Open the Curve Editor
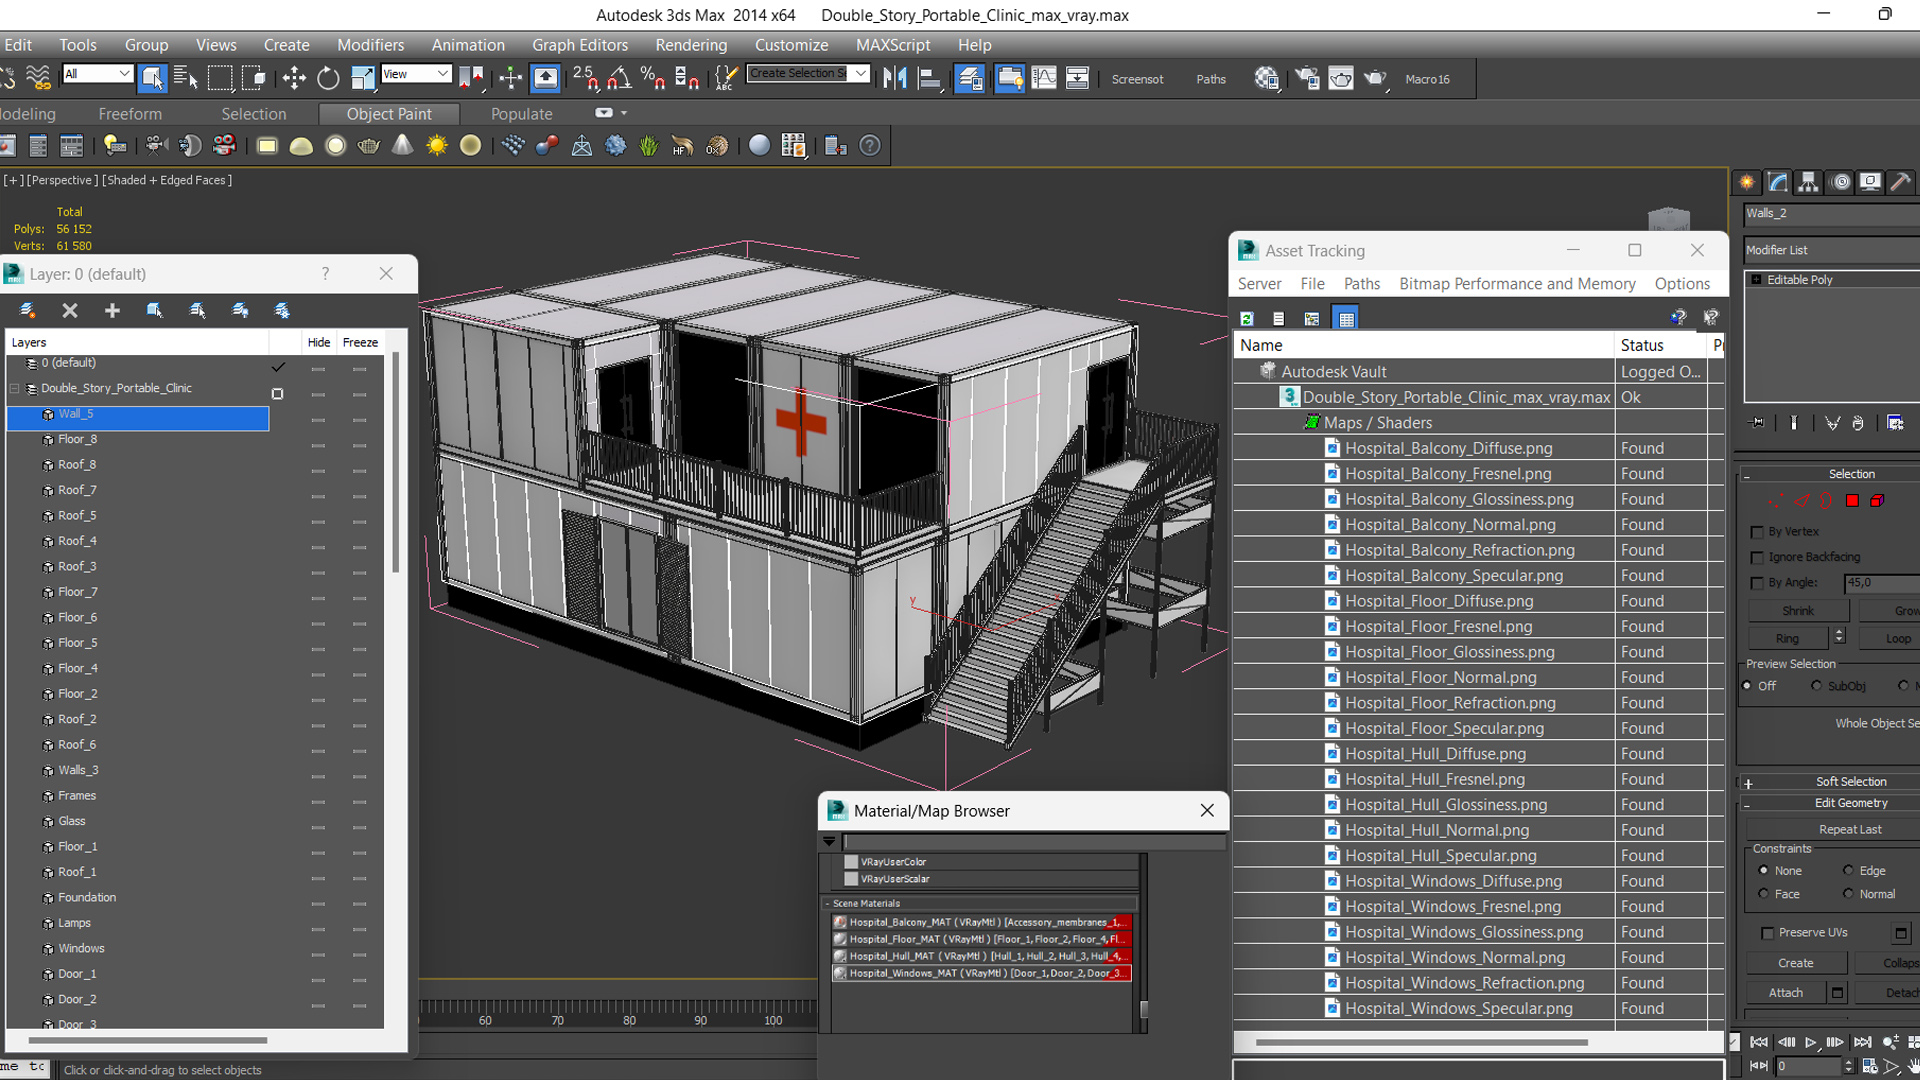Viewport: 1920px width, 1080px height. (x=1043, y=78)
